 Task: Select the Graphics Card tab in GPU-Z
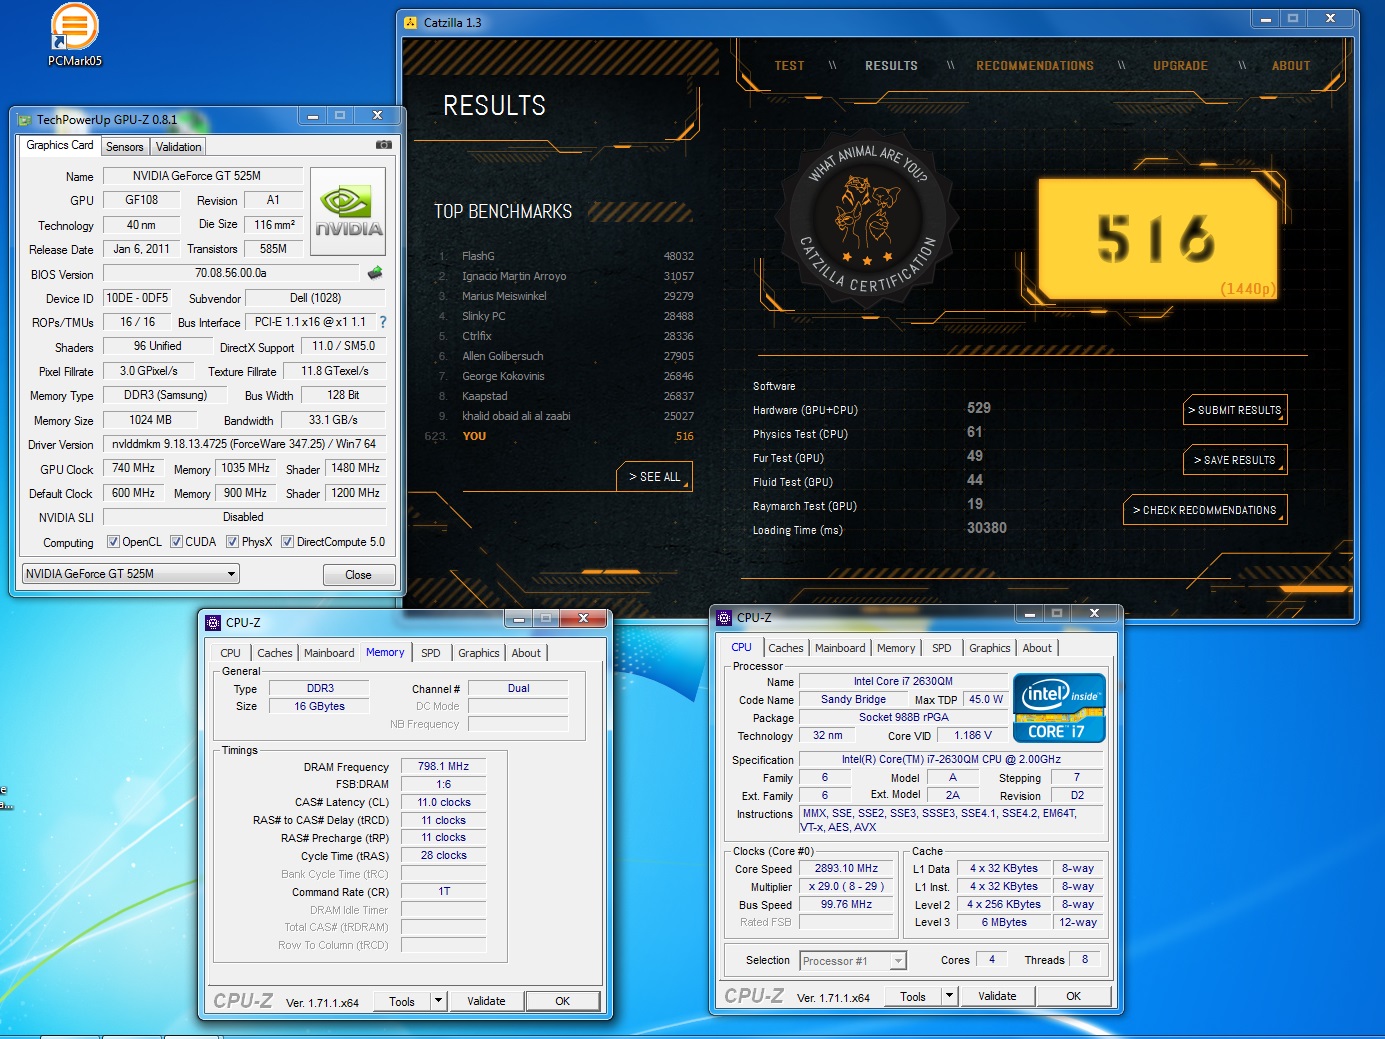60,145
